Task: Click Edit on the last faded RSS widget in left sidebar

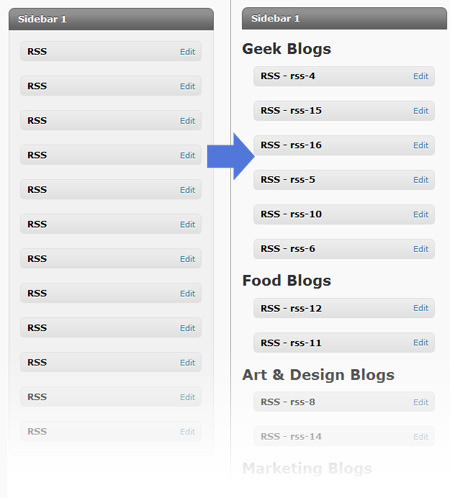Action: (x=187, y=432)
